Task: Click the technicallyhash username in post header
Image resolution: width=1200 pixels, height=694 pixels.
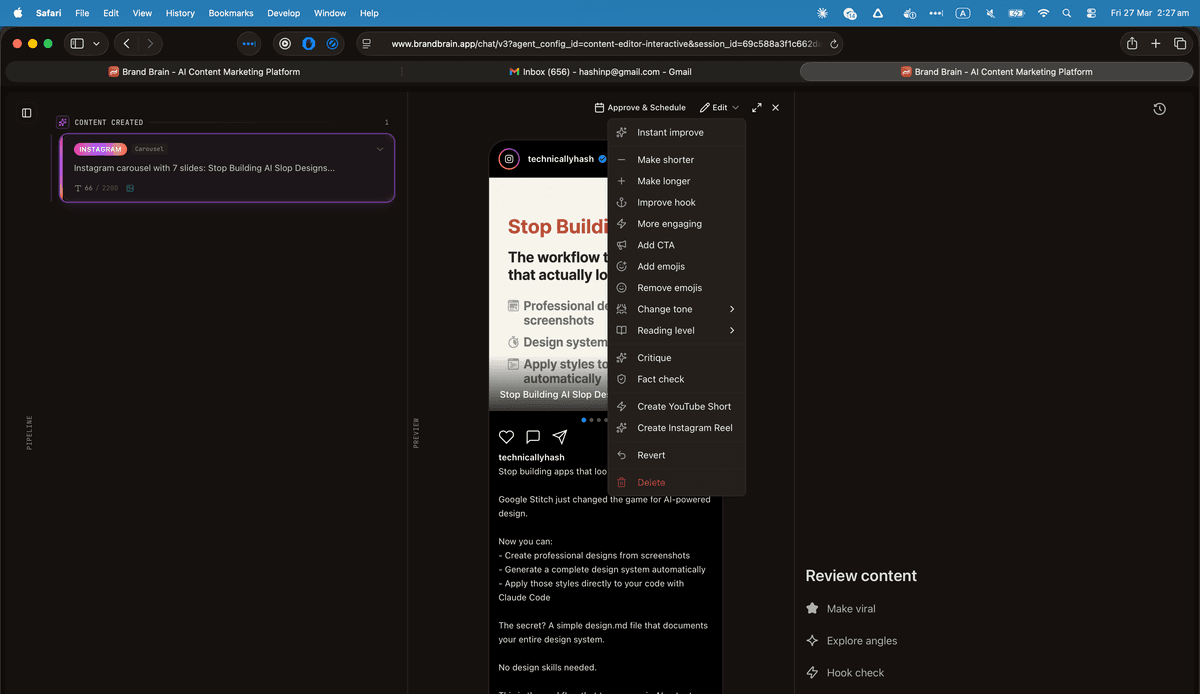Action: click(560, 159)
